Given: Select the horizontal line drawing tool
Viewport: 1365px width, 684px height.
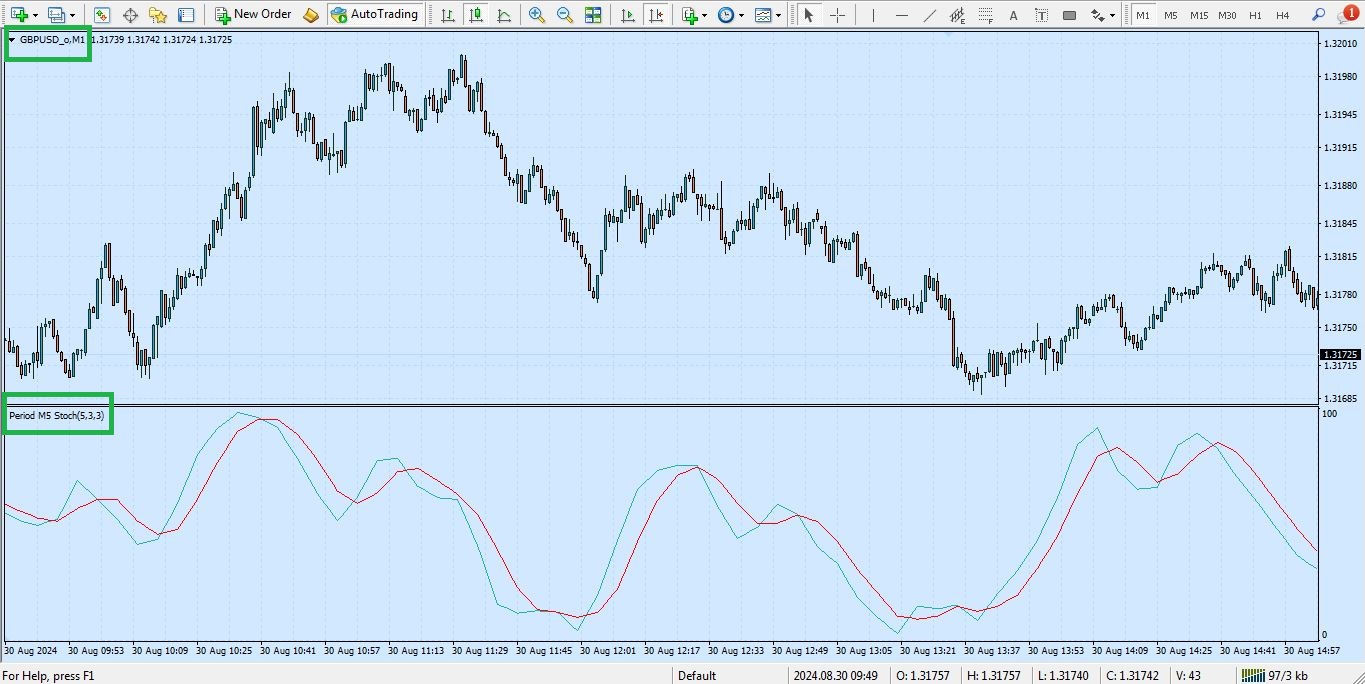Looking at the screenshot, I should (902, 15).
